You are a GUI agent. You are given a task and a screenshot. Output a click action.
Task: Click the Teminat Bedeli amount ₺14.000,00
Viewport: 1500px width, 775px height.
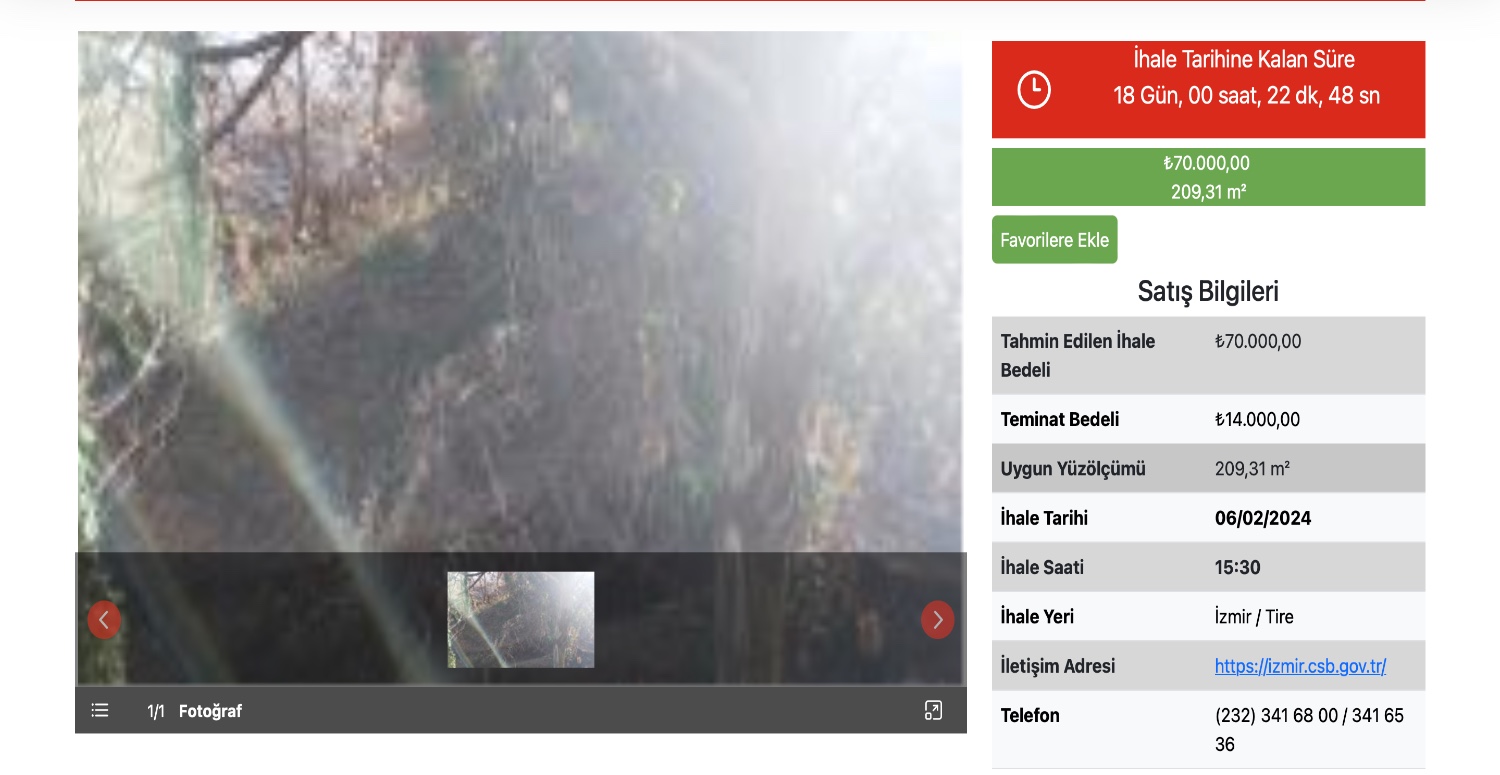[x=1257, y=420]
